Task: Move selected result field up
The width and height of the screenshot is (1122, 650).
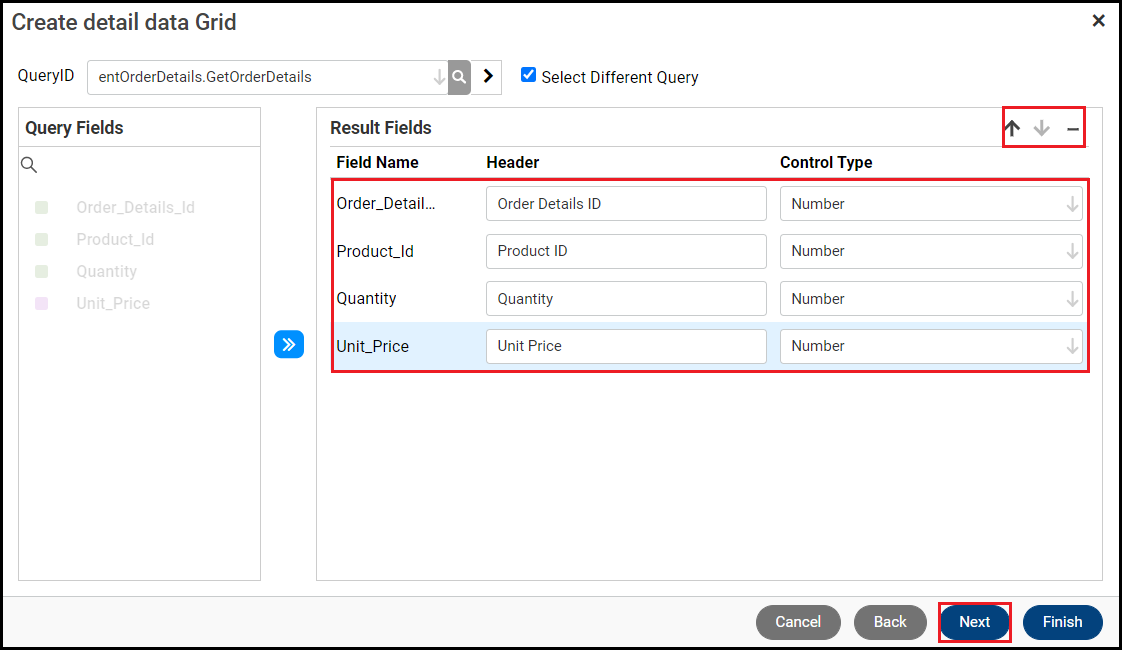Action: (x=1012, y=128)
